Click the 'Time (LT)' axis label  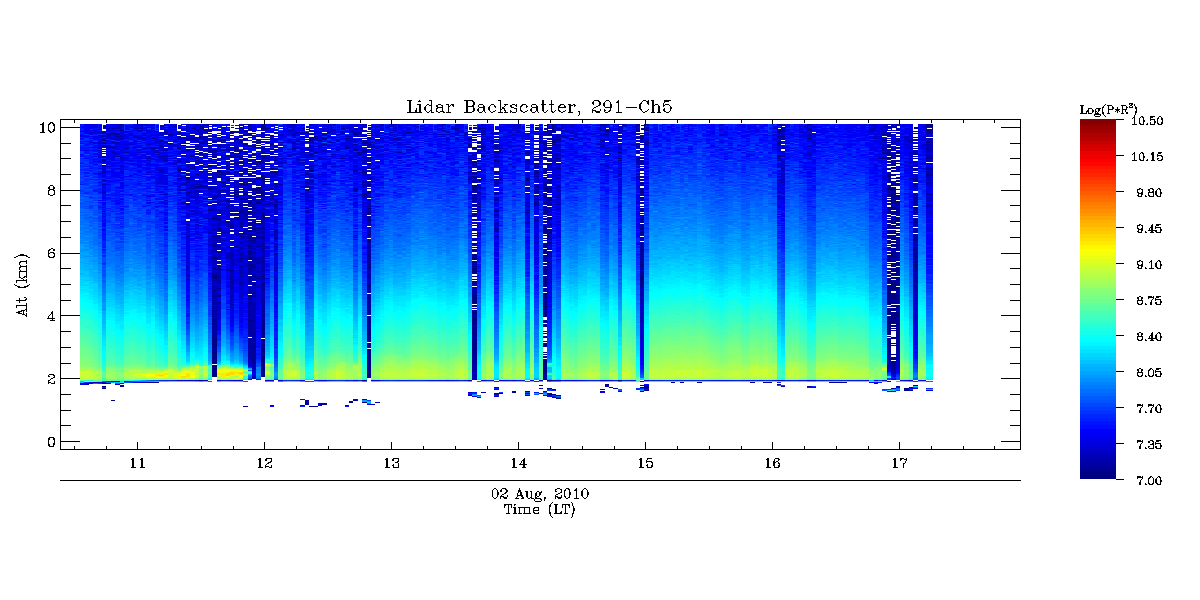coord(539,510)
